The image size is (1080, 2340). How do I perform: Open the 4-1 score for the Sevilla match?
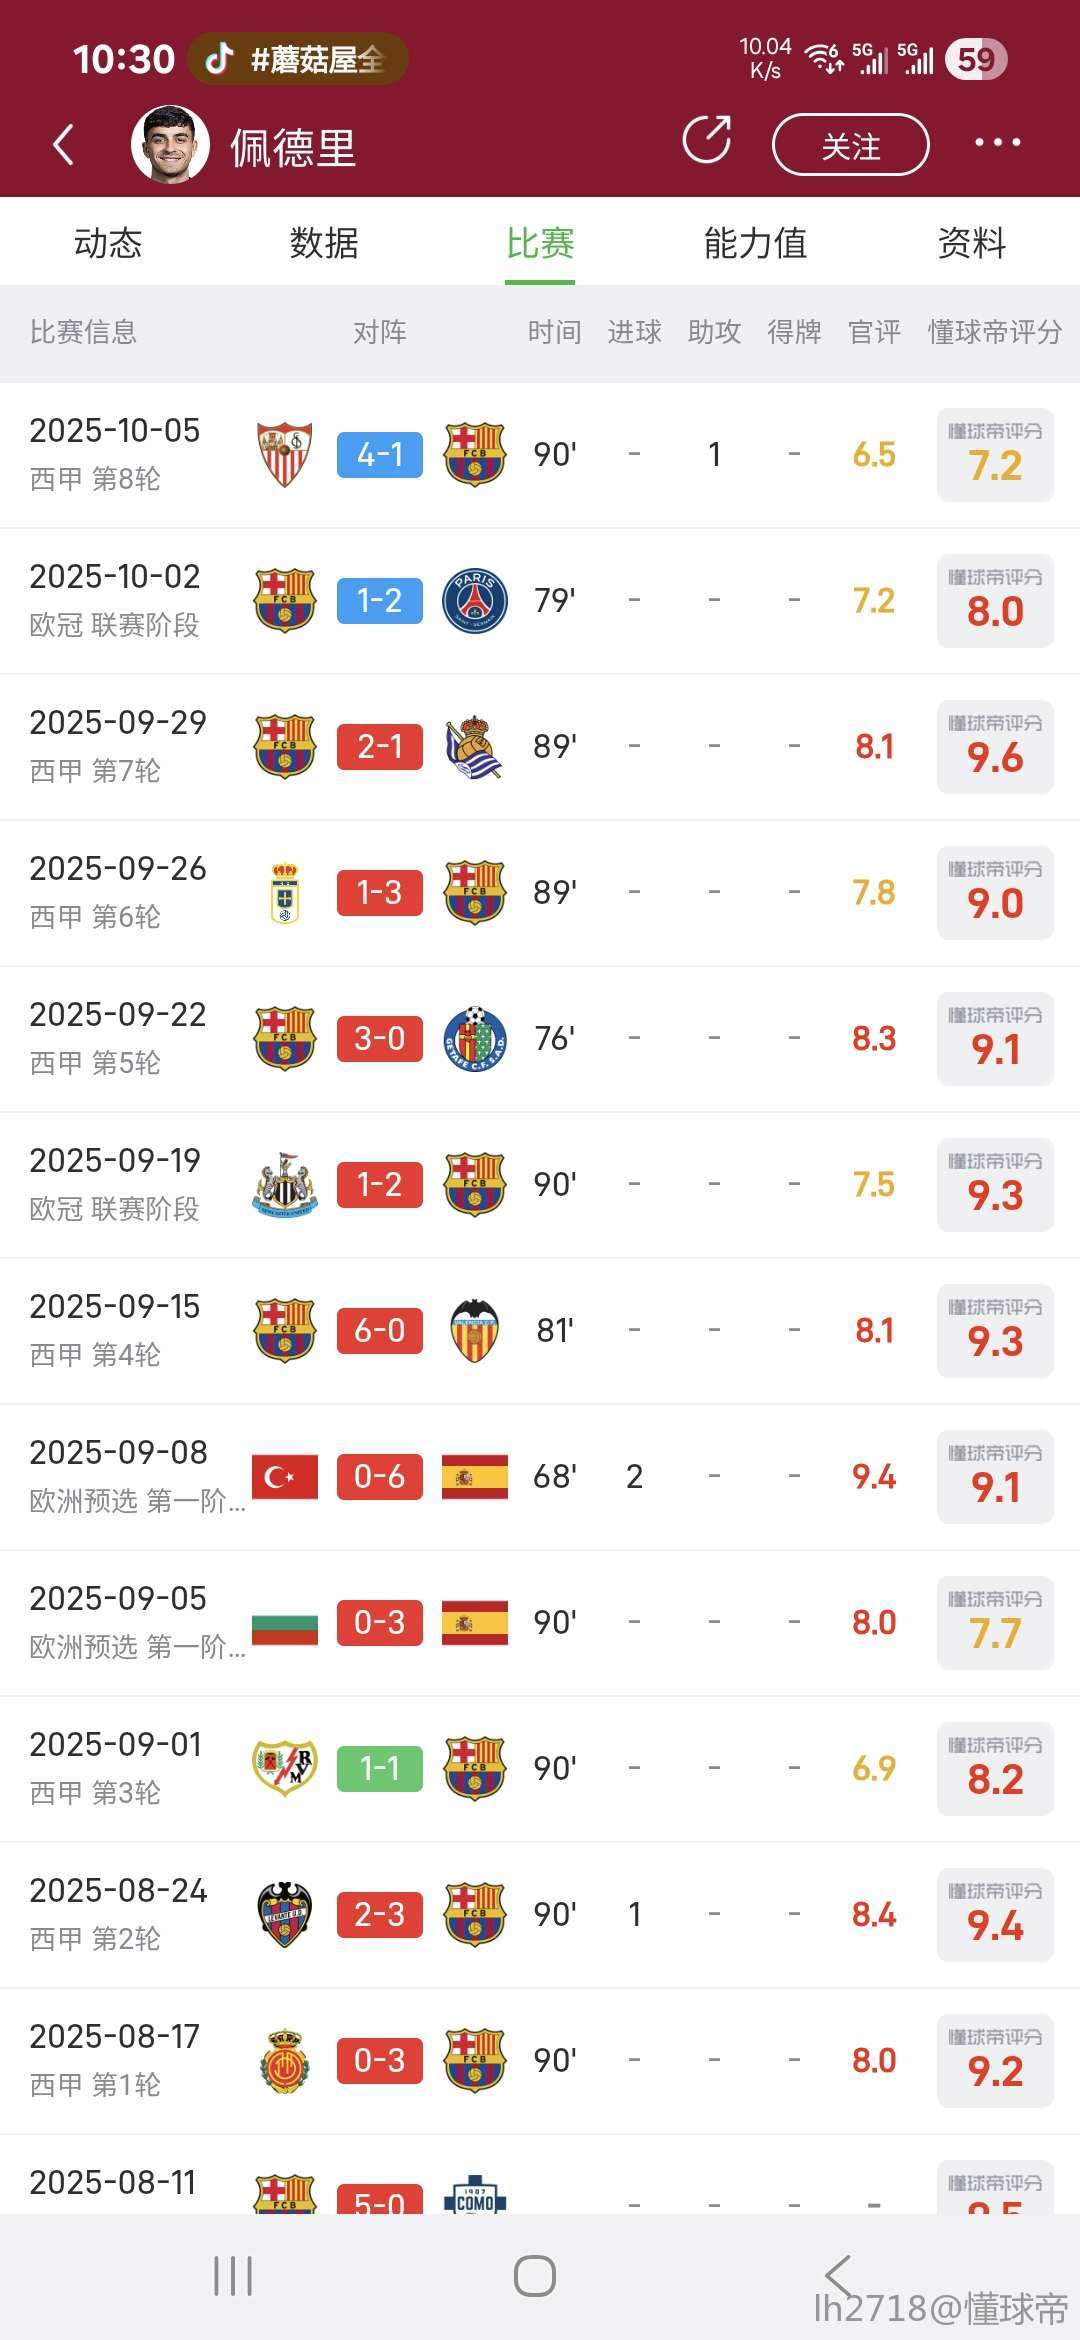pos(380,455)
